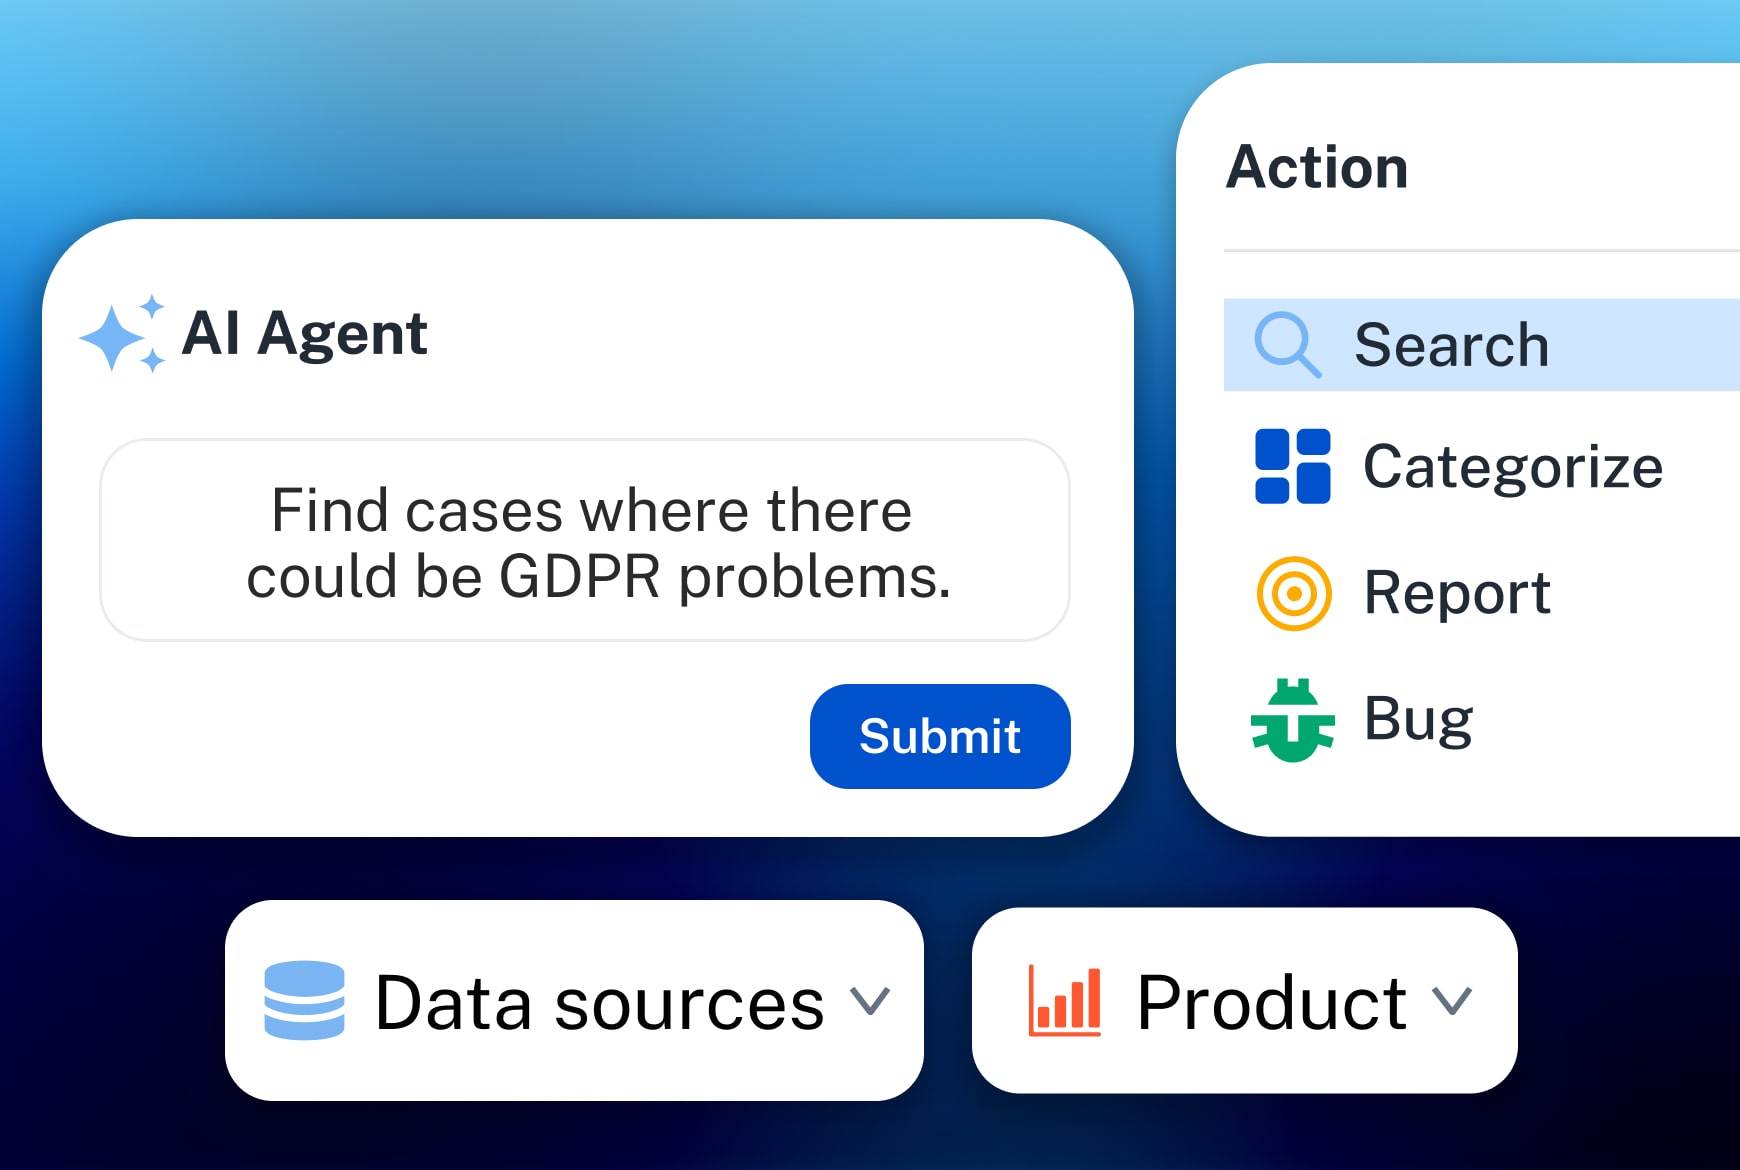Click the AI Agent sparkle icon
Screen dimensions: 1740x1170
(x=122, y=335)
